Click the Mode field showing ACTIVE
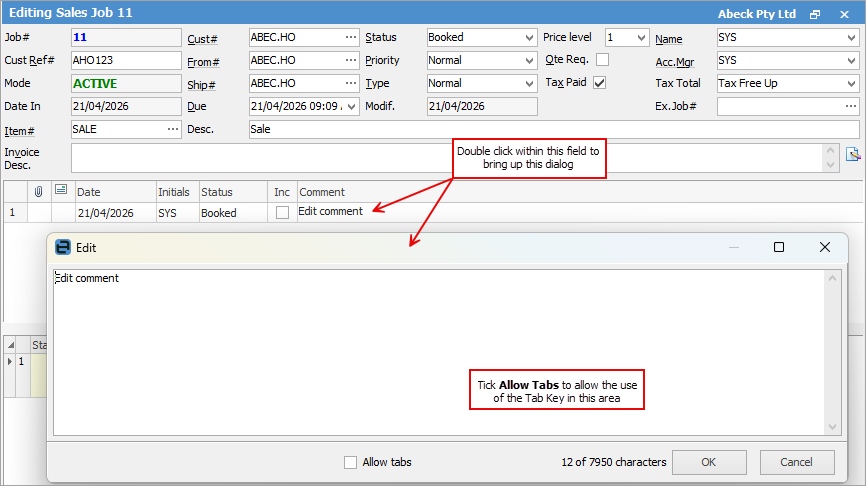Screen dimensions: 866x486 (126, 83)
